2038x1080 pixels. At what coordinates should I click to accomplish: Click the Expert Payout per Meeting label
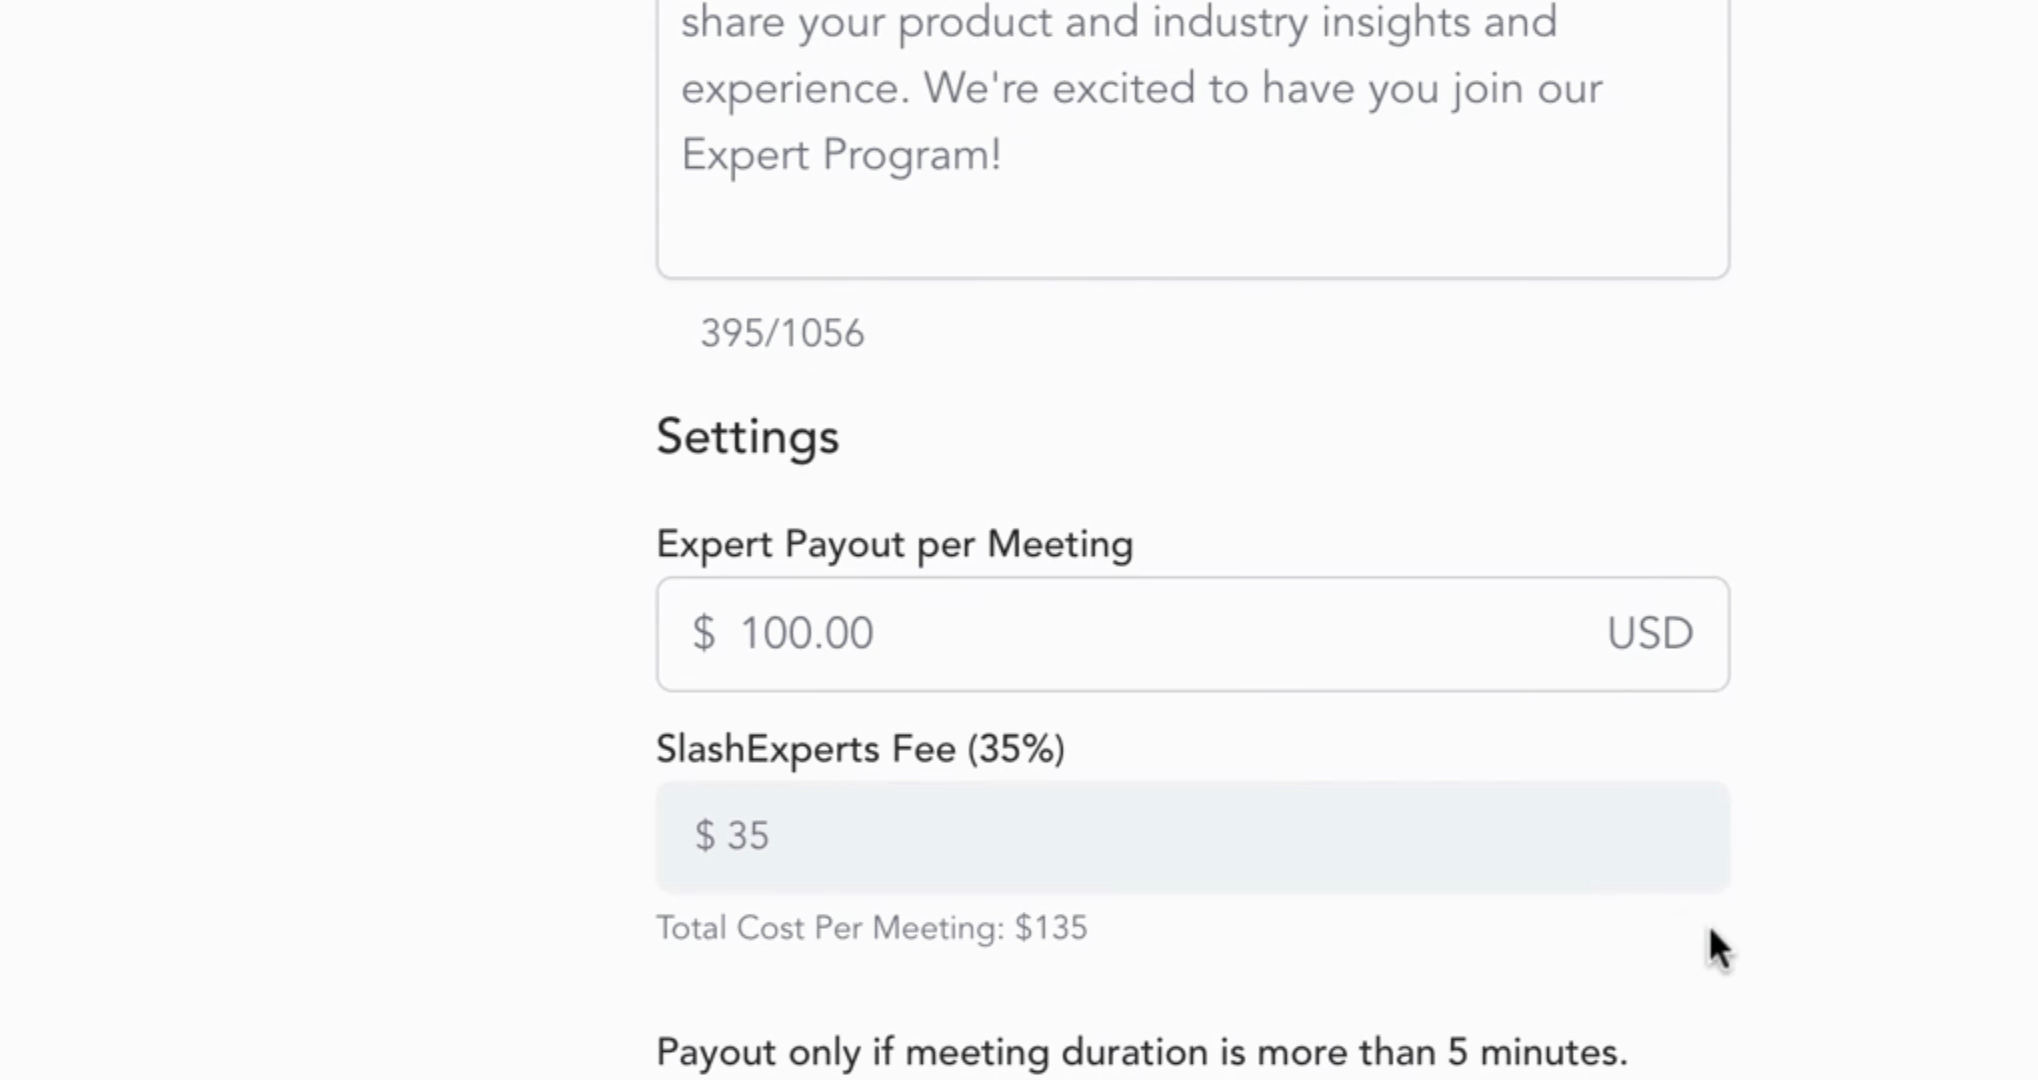pyautogui.click(x=894, y=545)
